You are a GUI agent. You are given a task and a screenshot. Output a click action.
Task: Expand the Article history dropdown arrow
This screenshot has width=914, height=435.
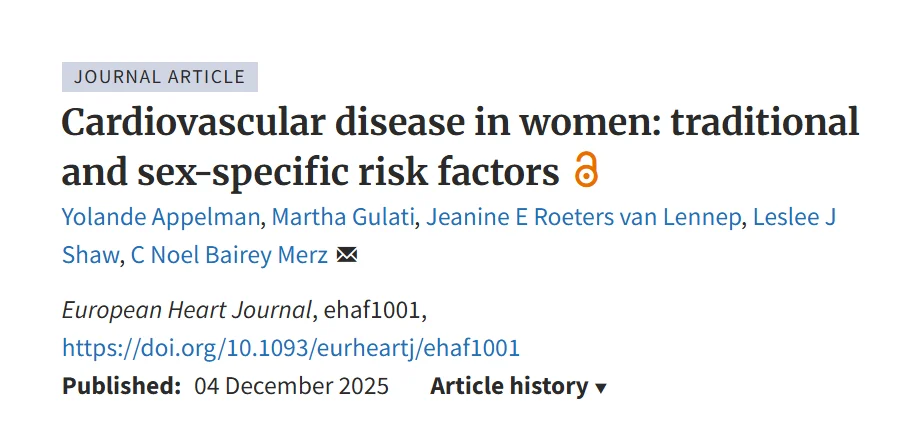[601, 388]
